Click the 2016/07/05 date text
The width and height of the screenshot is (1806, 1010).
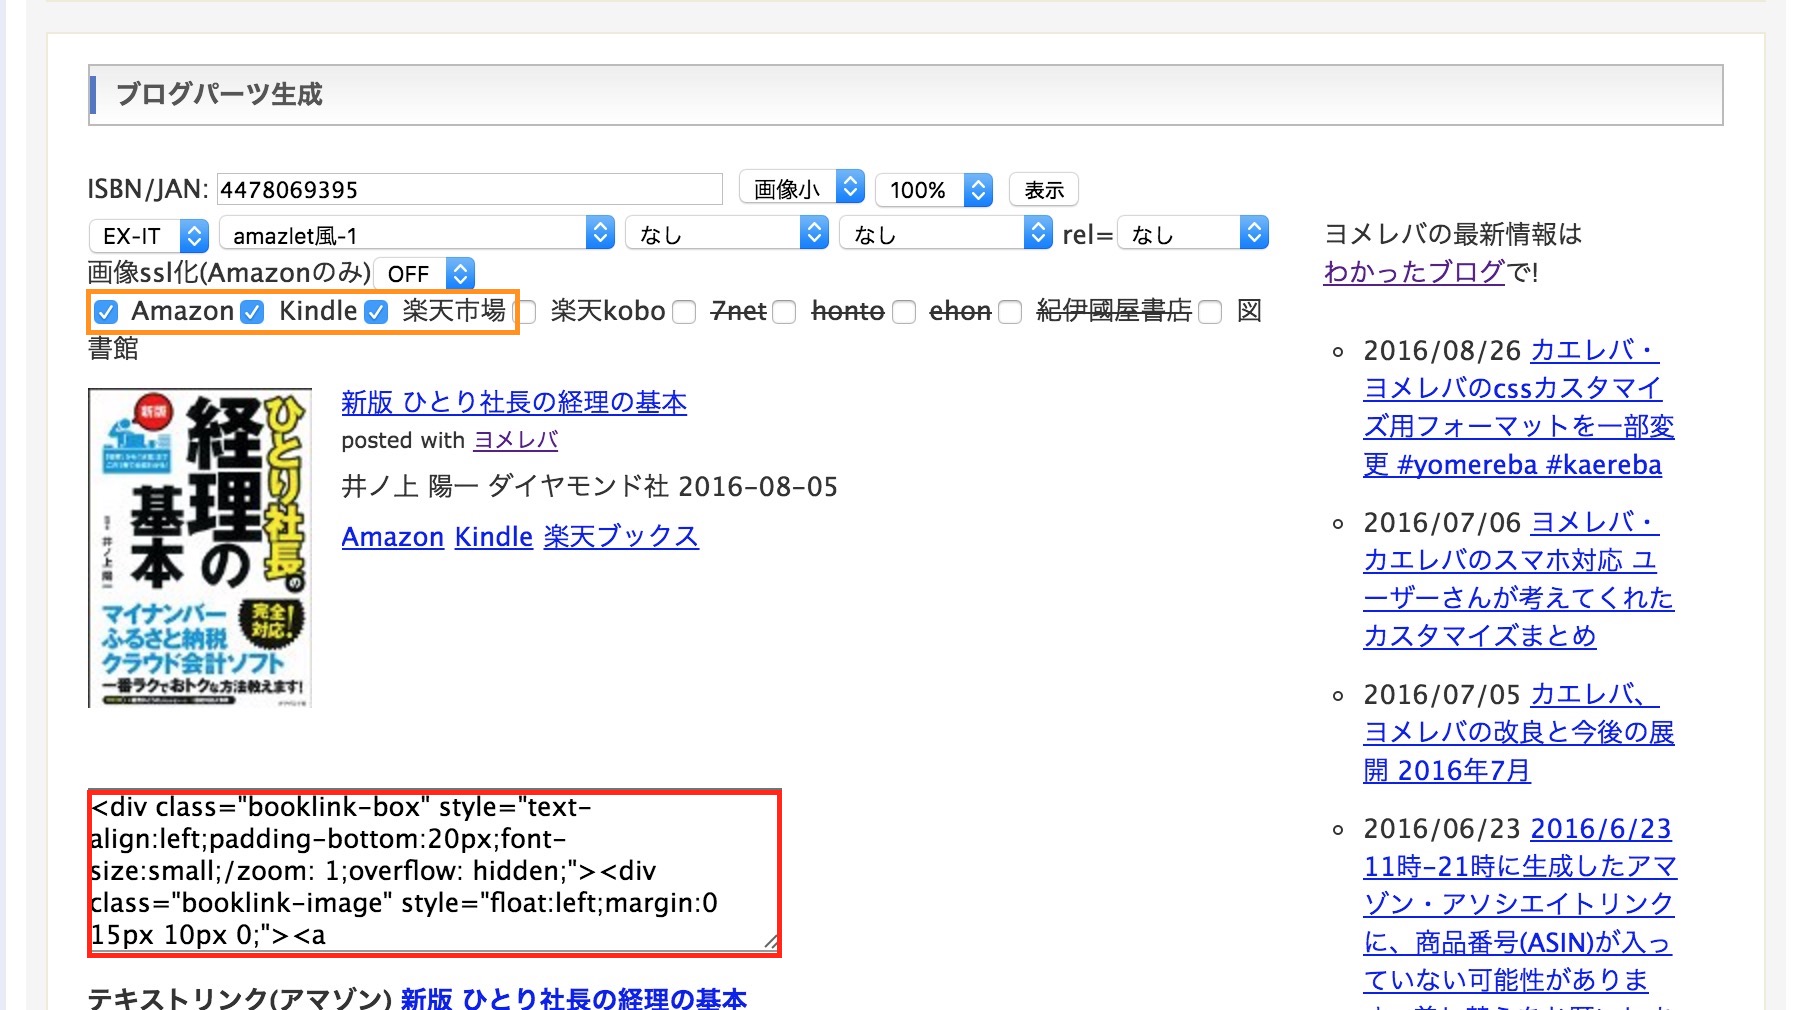(x=1442, y=695)
